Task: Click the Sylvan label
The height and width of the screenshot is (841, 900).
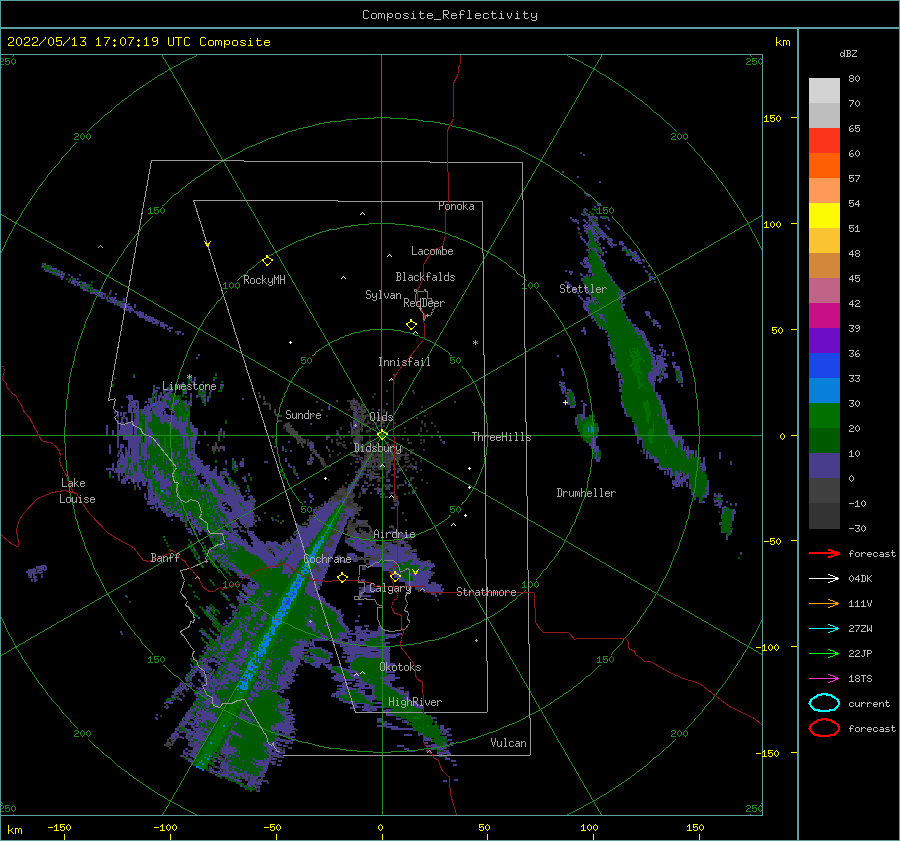Action: pos(383,295)
